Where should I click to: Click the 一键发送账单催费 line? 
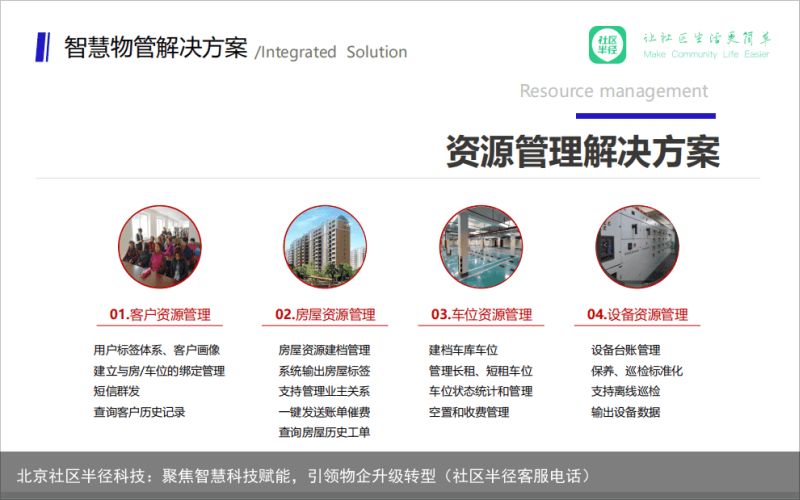[324, 412]
